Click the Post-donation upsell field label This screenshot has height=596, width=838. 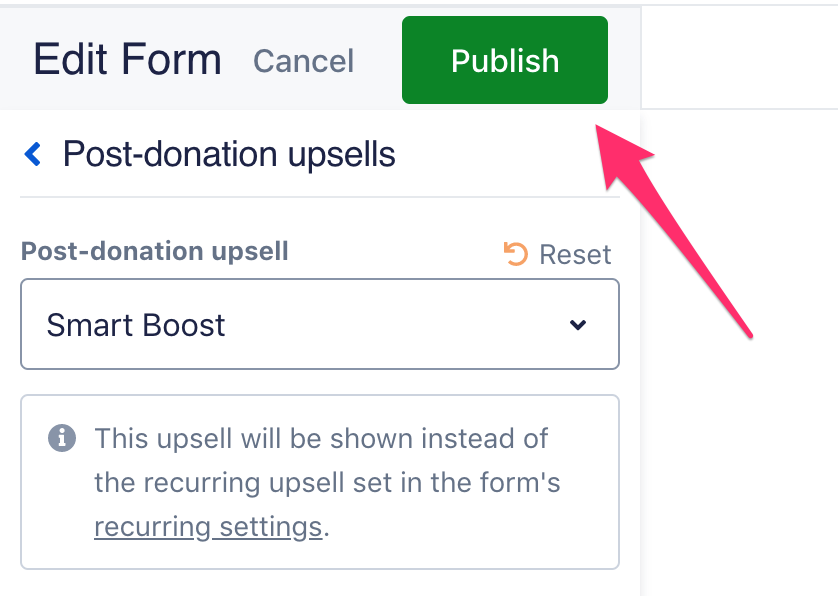pos(154,251)
